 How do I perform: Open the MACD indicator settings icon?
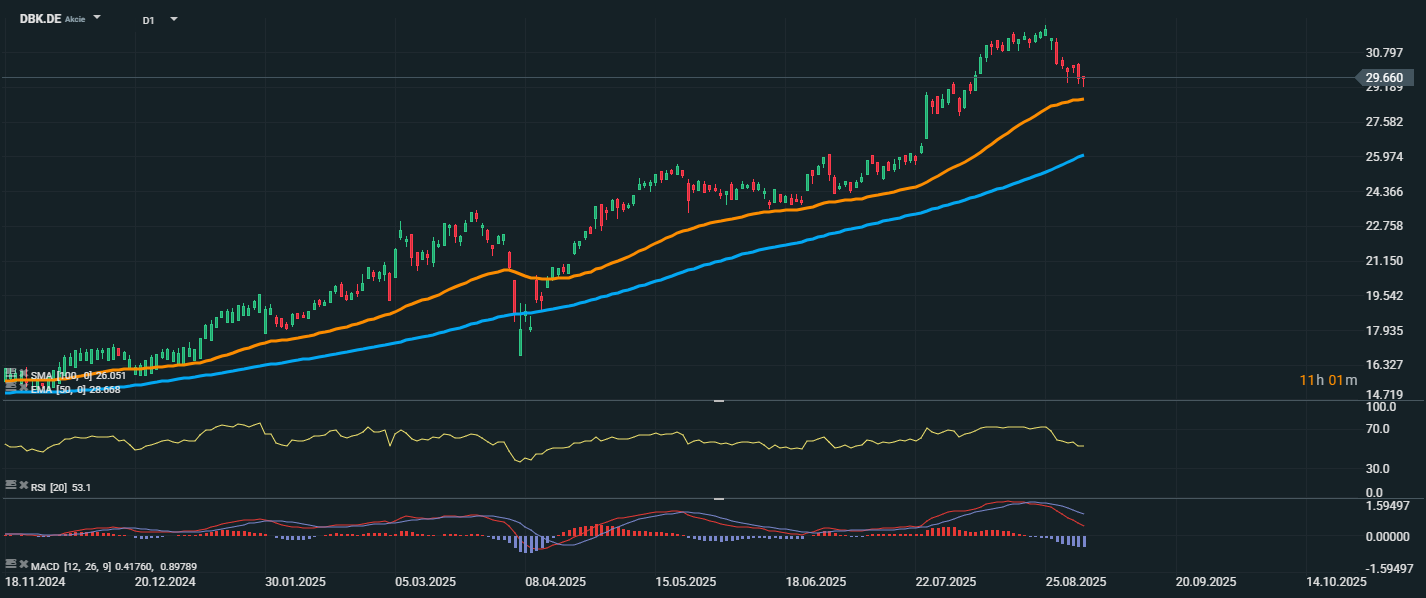point(10,565)
